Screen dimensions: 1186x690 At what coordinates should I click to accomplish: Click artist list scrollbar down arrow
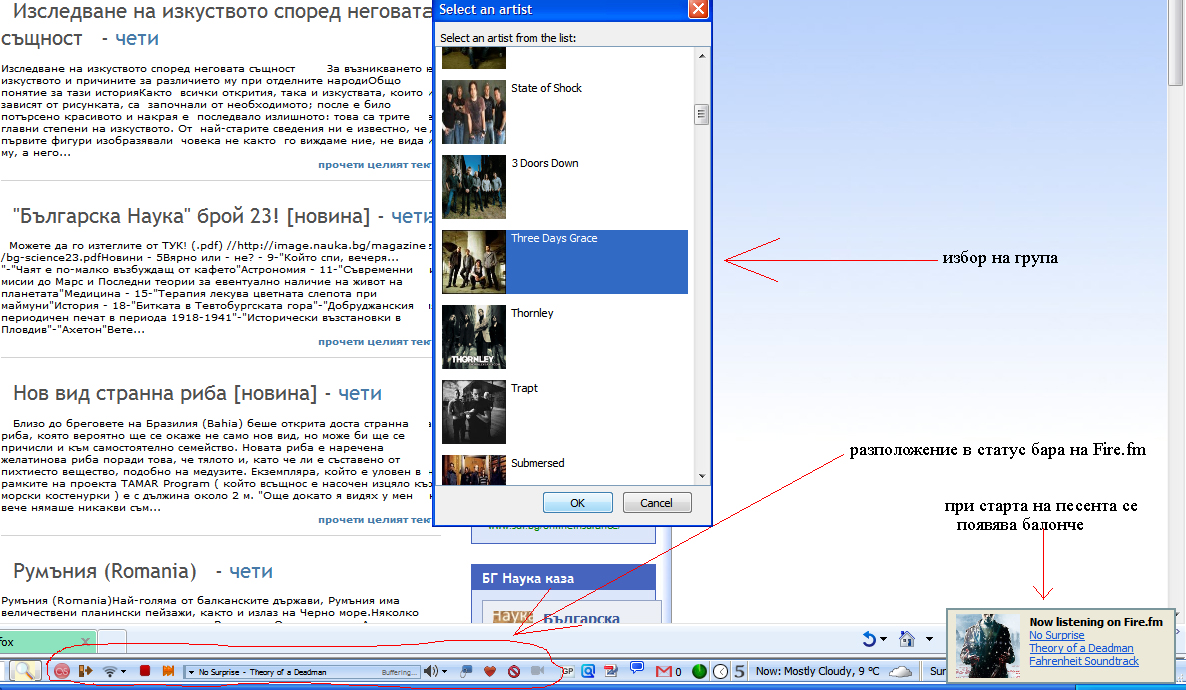(x=702, y=477)
